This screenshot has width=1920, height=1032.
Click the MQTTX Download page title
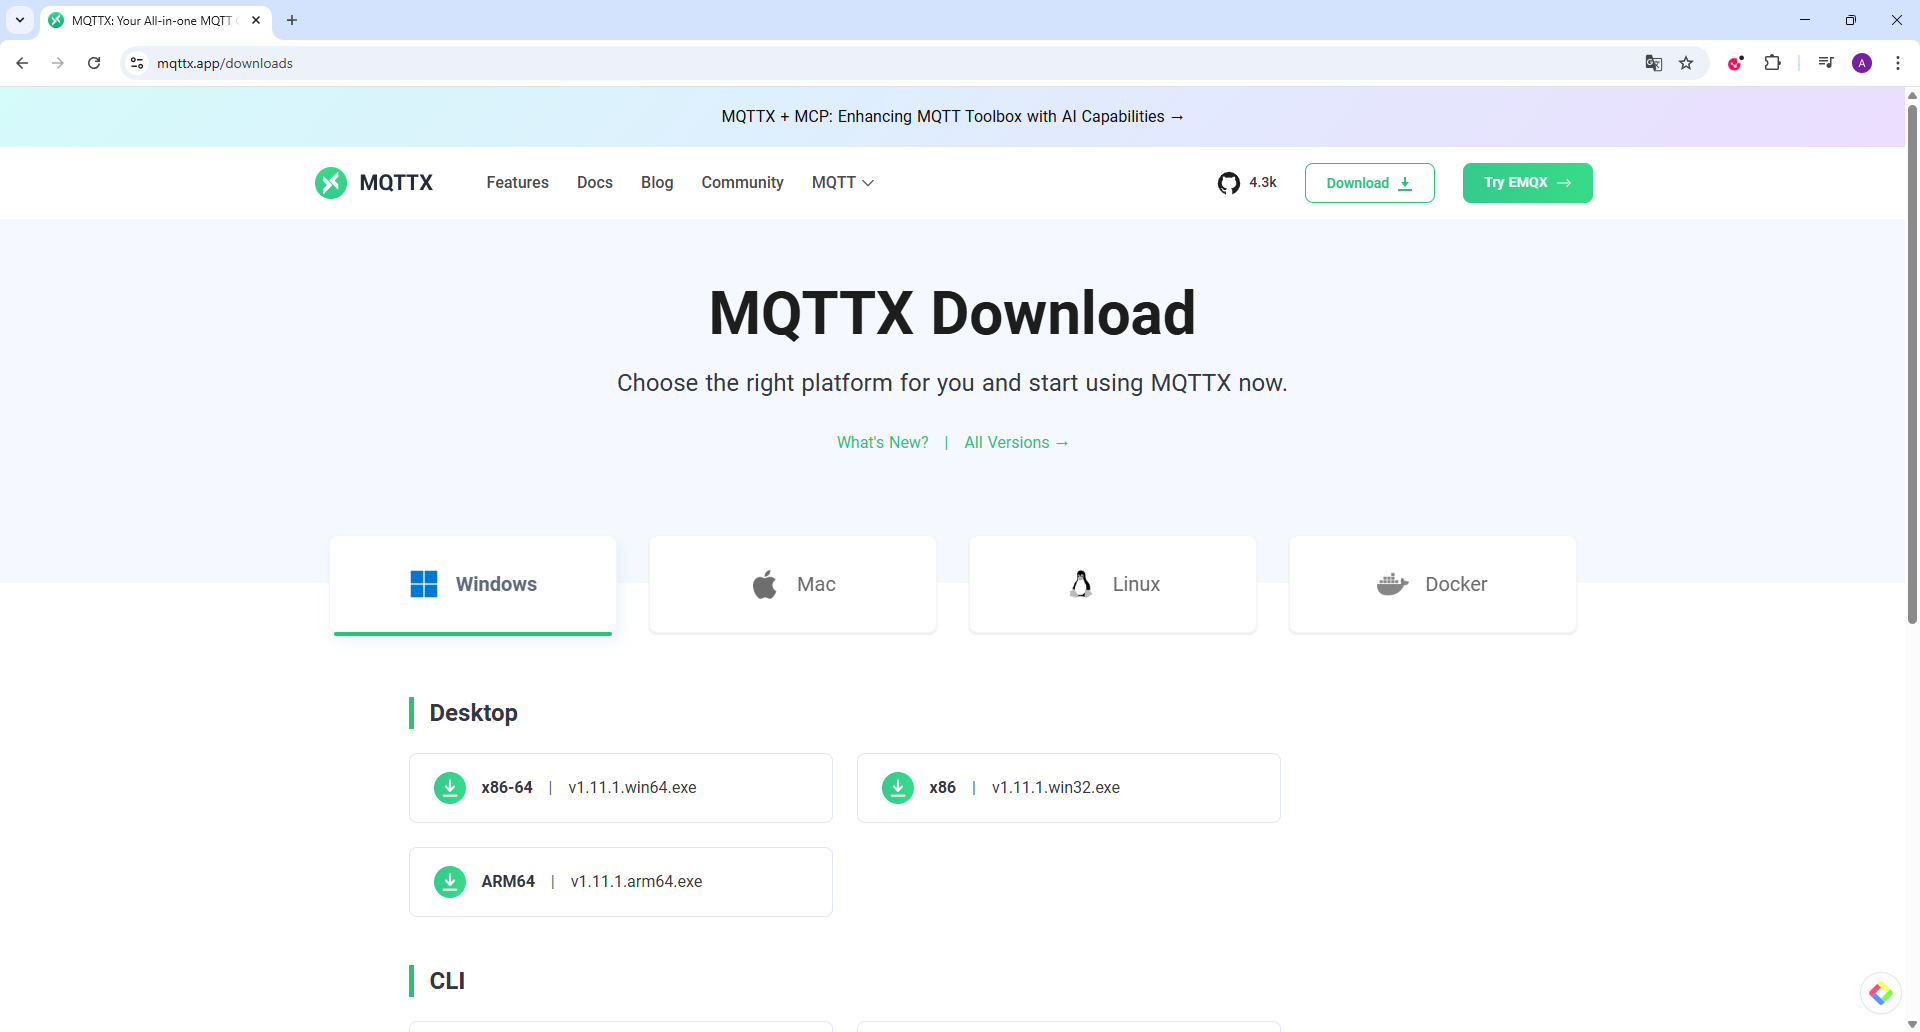point(952,313)
